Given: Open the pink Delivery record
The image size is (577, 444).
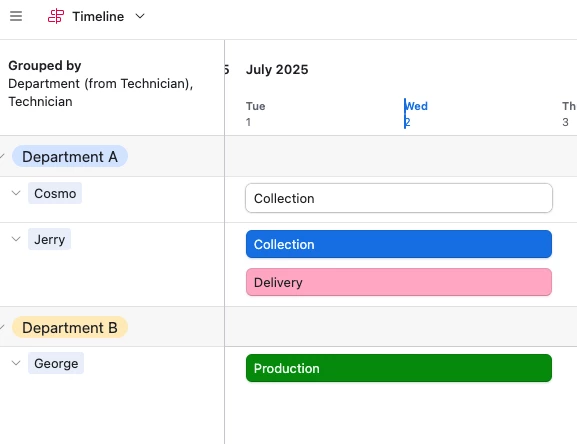Looking at the screenshot, I should coord(399,282).
